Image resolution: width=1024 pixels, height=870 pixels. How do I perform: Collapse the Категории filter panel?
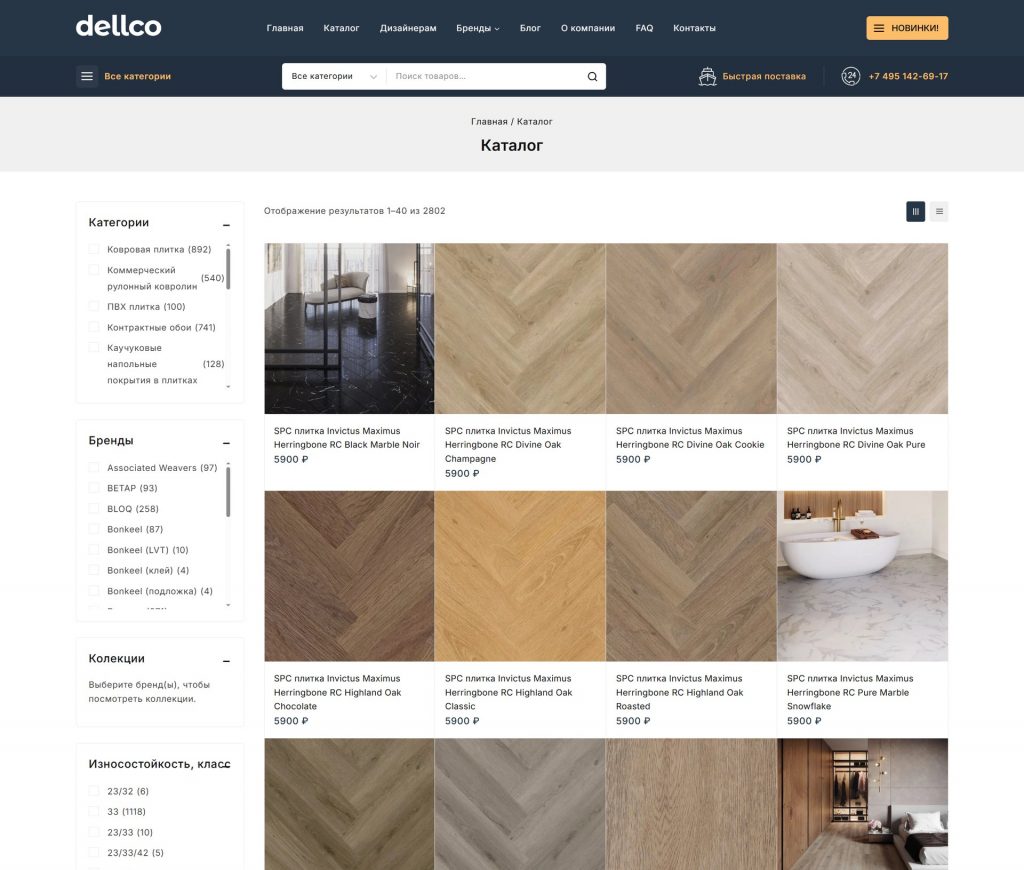click(226, 225)
